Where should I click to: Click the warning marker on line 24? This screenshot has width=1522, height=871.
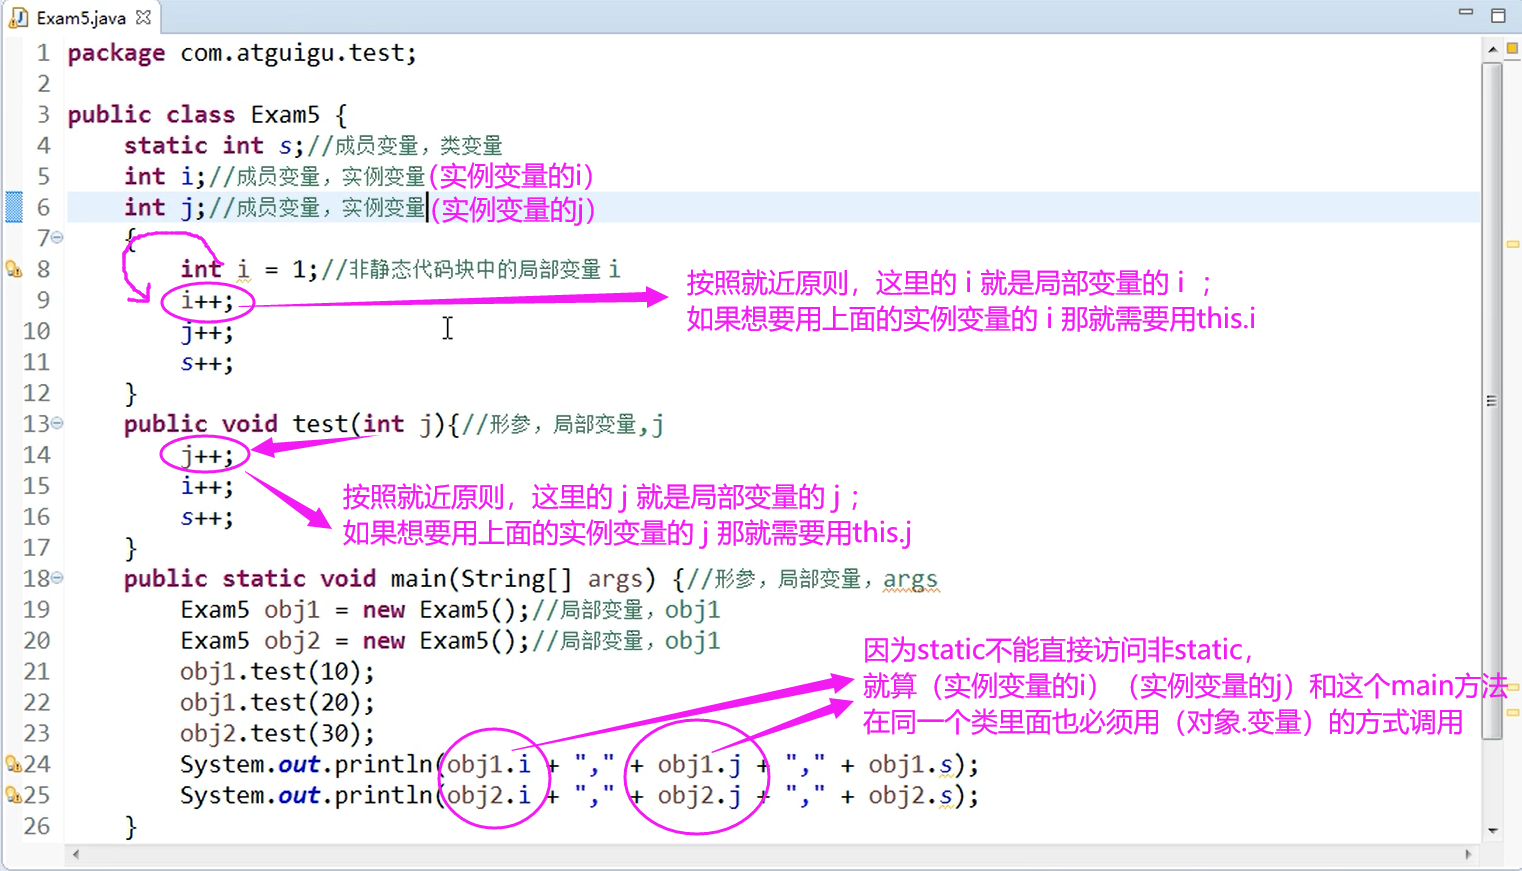(x=13, y=764)
